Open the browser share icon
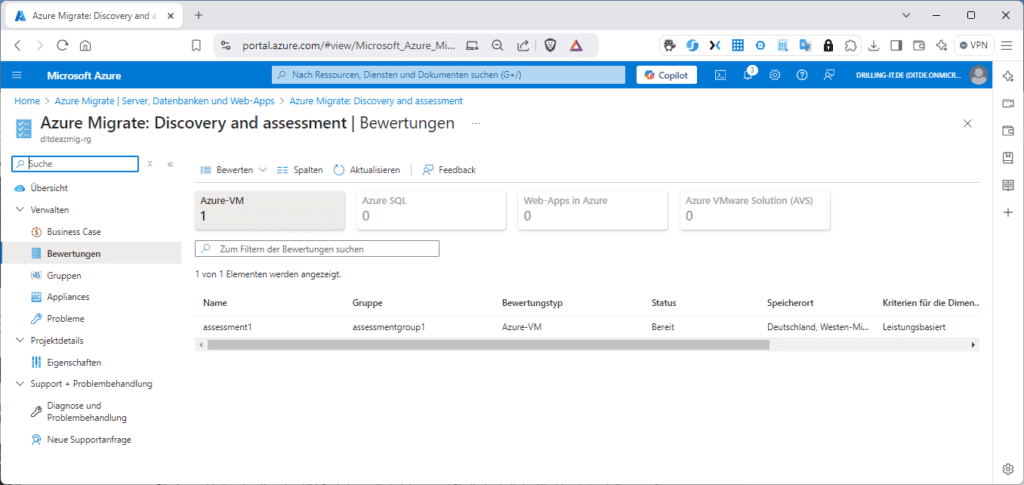The image size is (1024, 485). 522,46
